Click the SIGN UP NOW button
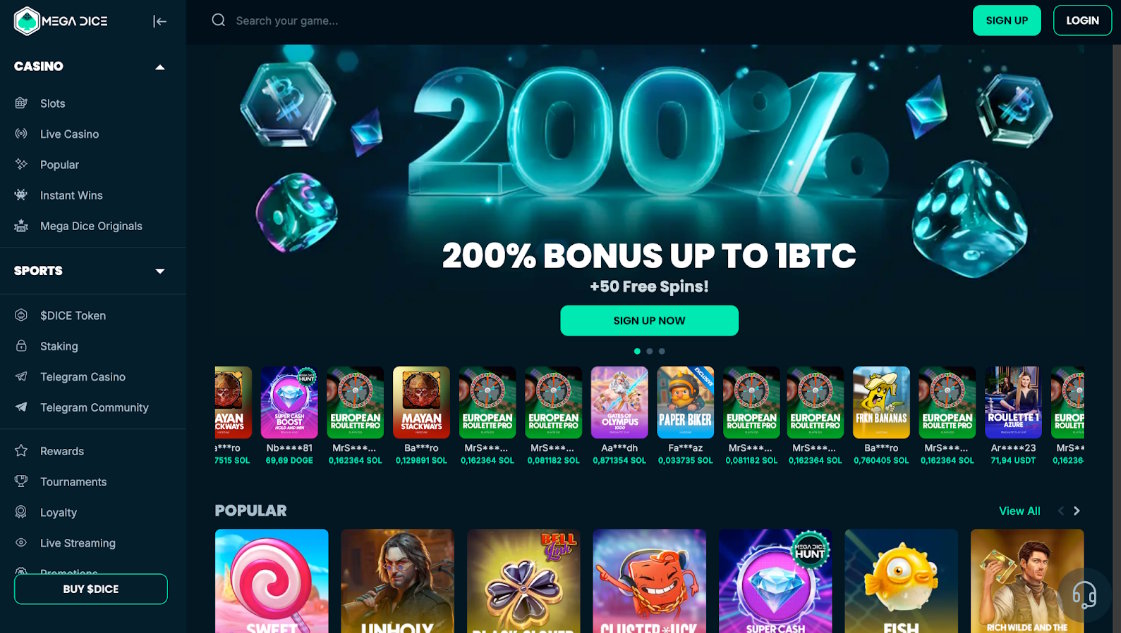Screen dimensions: 1121x633 649,320
